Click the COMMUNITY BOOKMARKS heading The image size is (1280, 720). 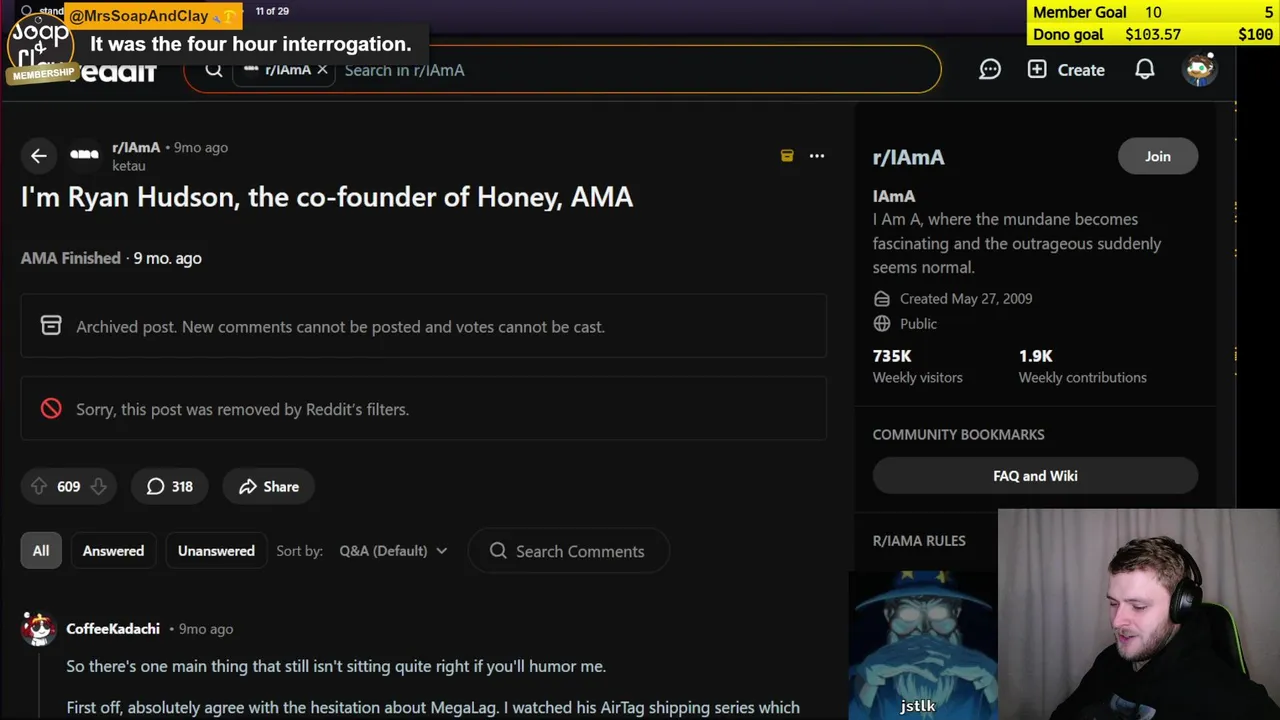(x=958, y=435)
